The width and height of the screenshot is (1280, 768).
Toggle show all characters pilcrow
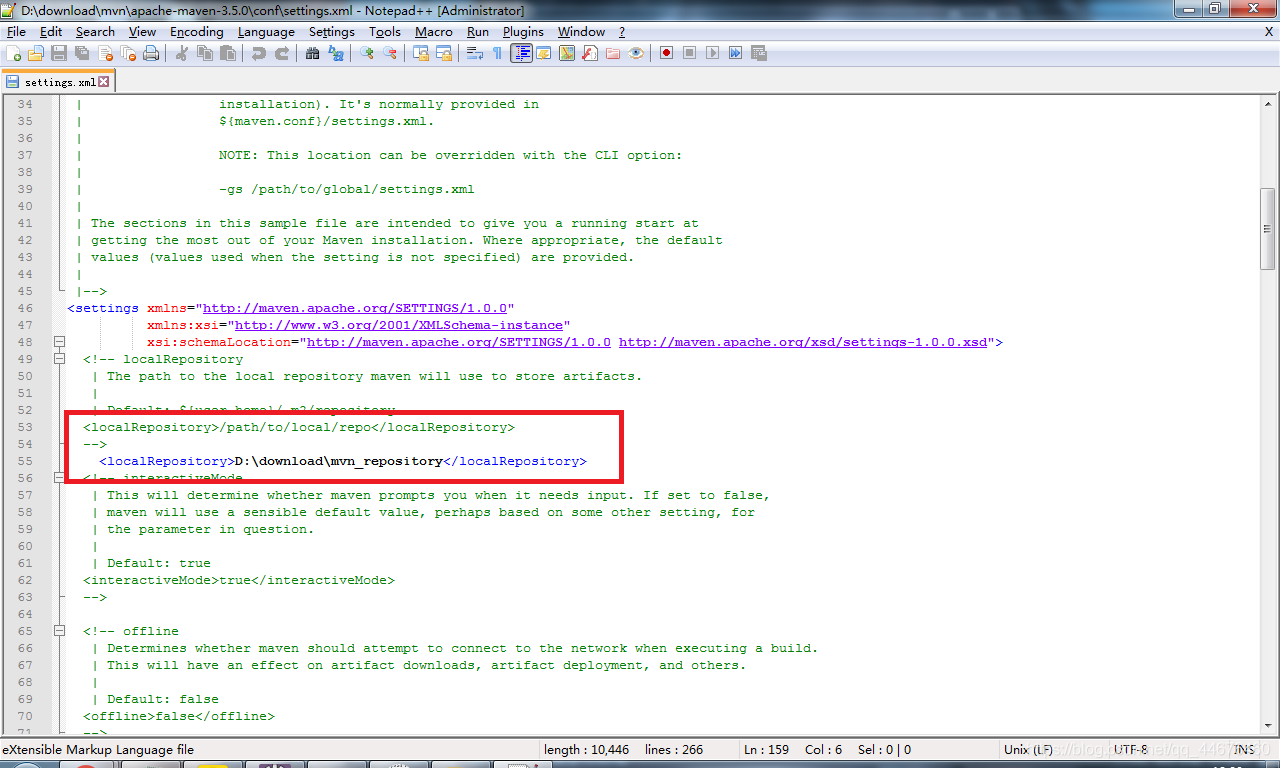[497, 53]
